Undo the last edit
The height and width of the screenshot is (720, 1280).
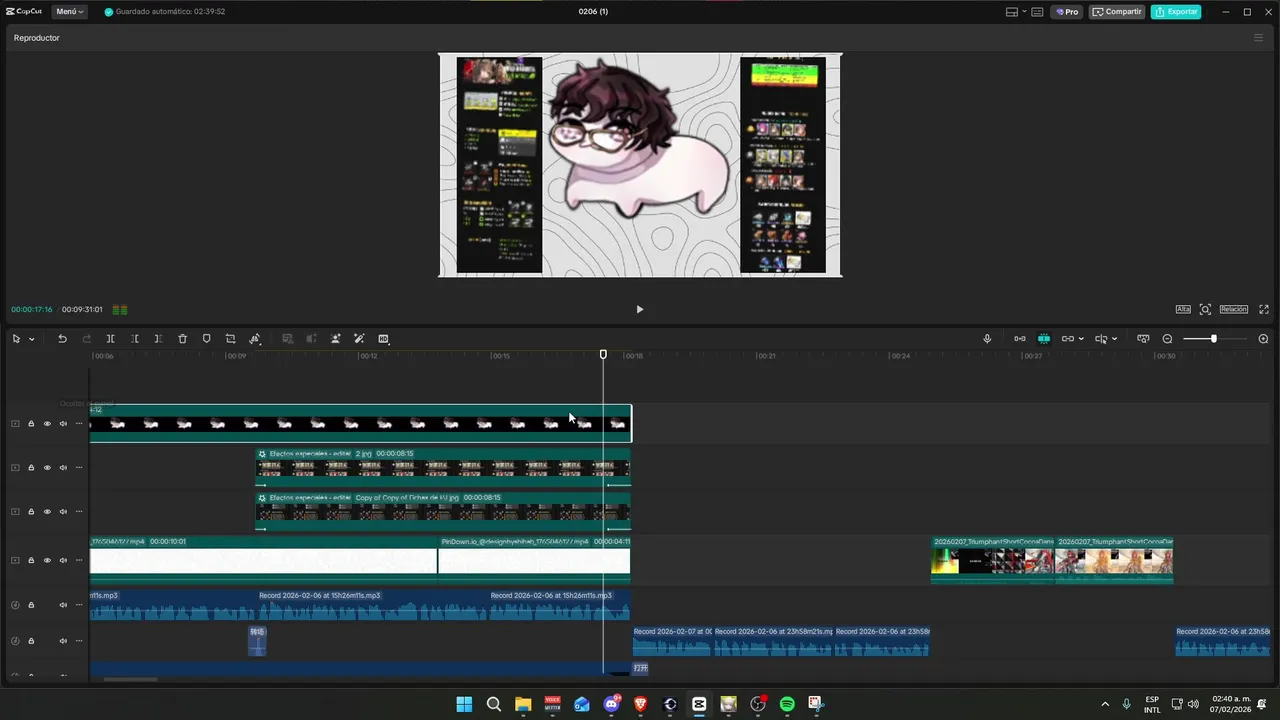62,339
